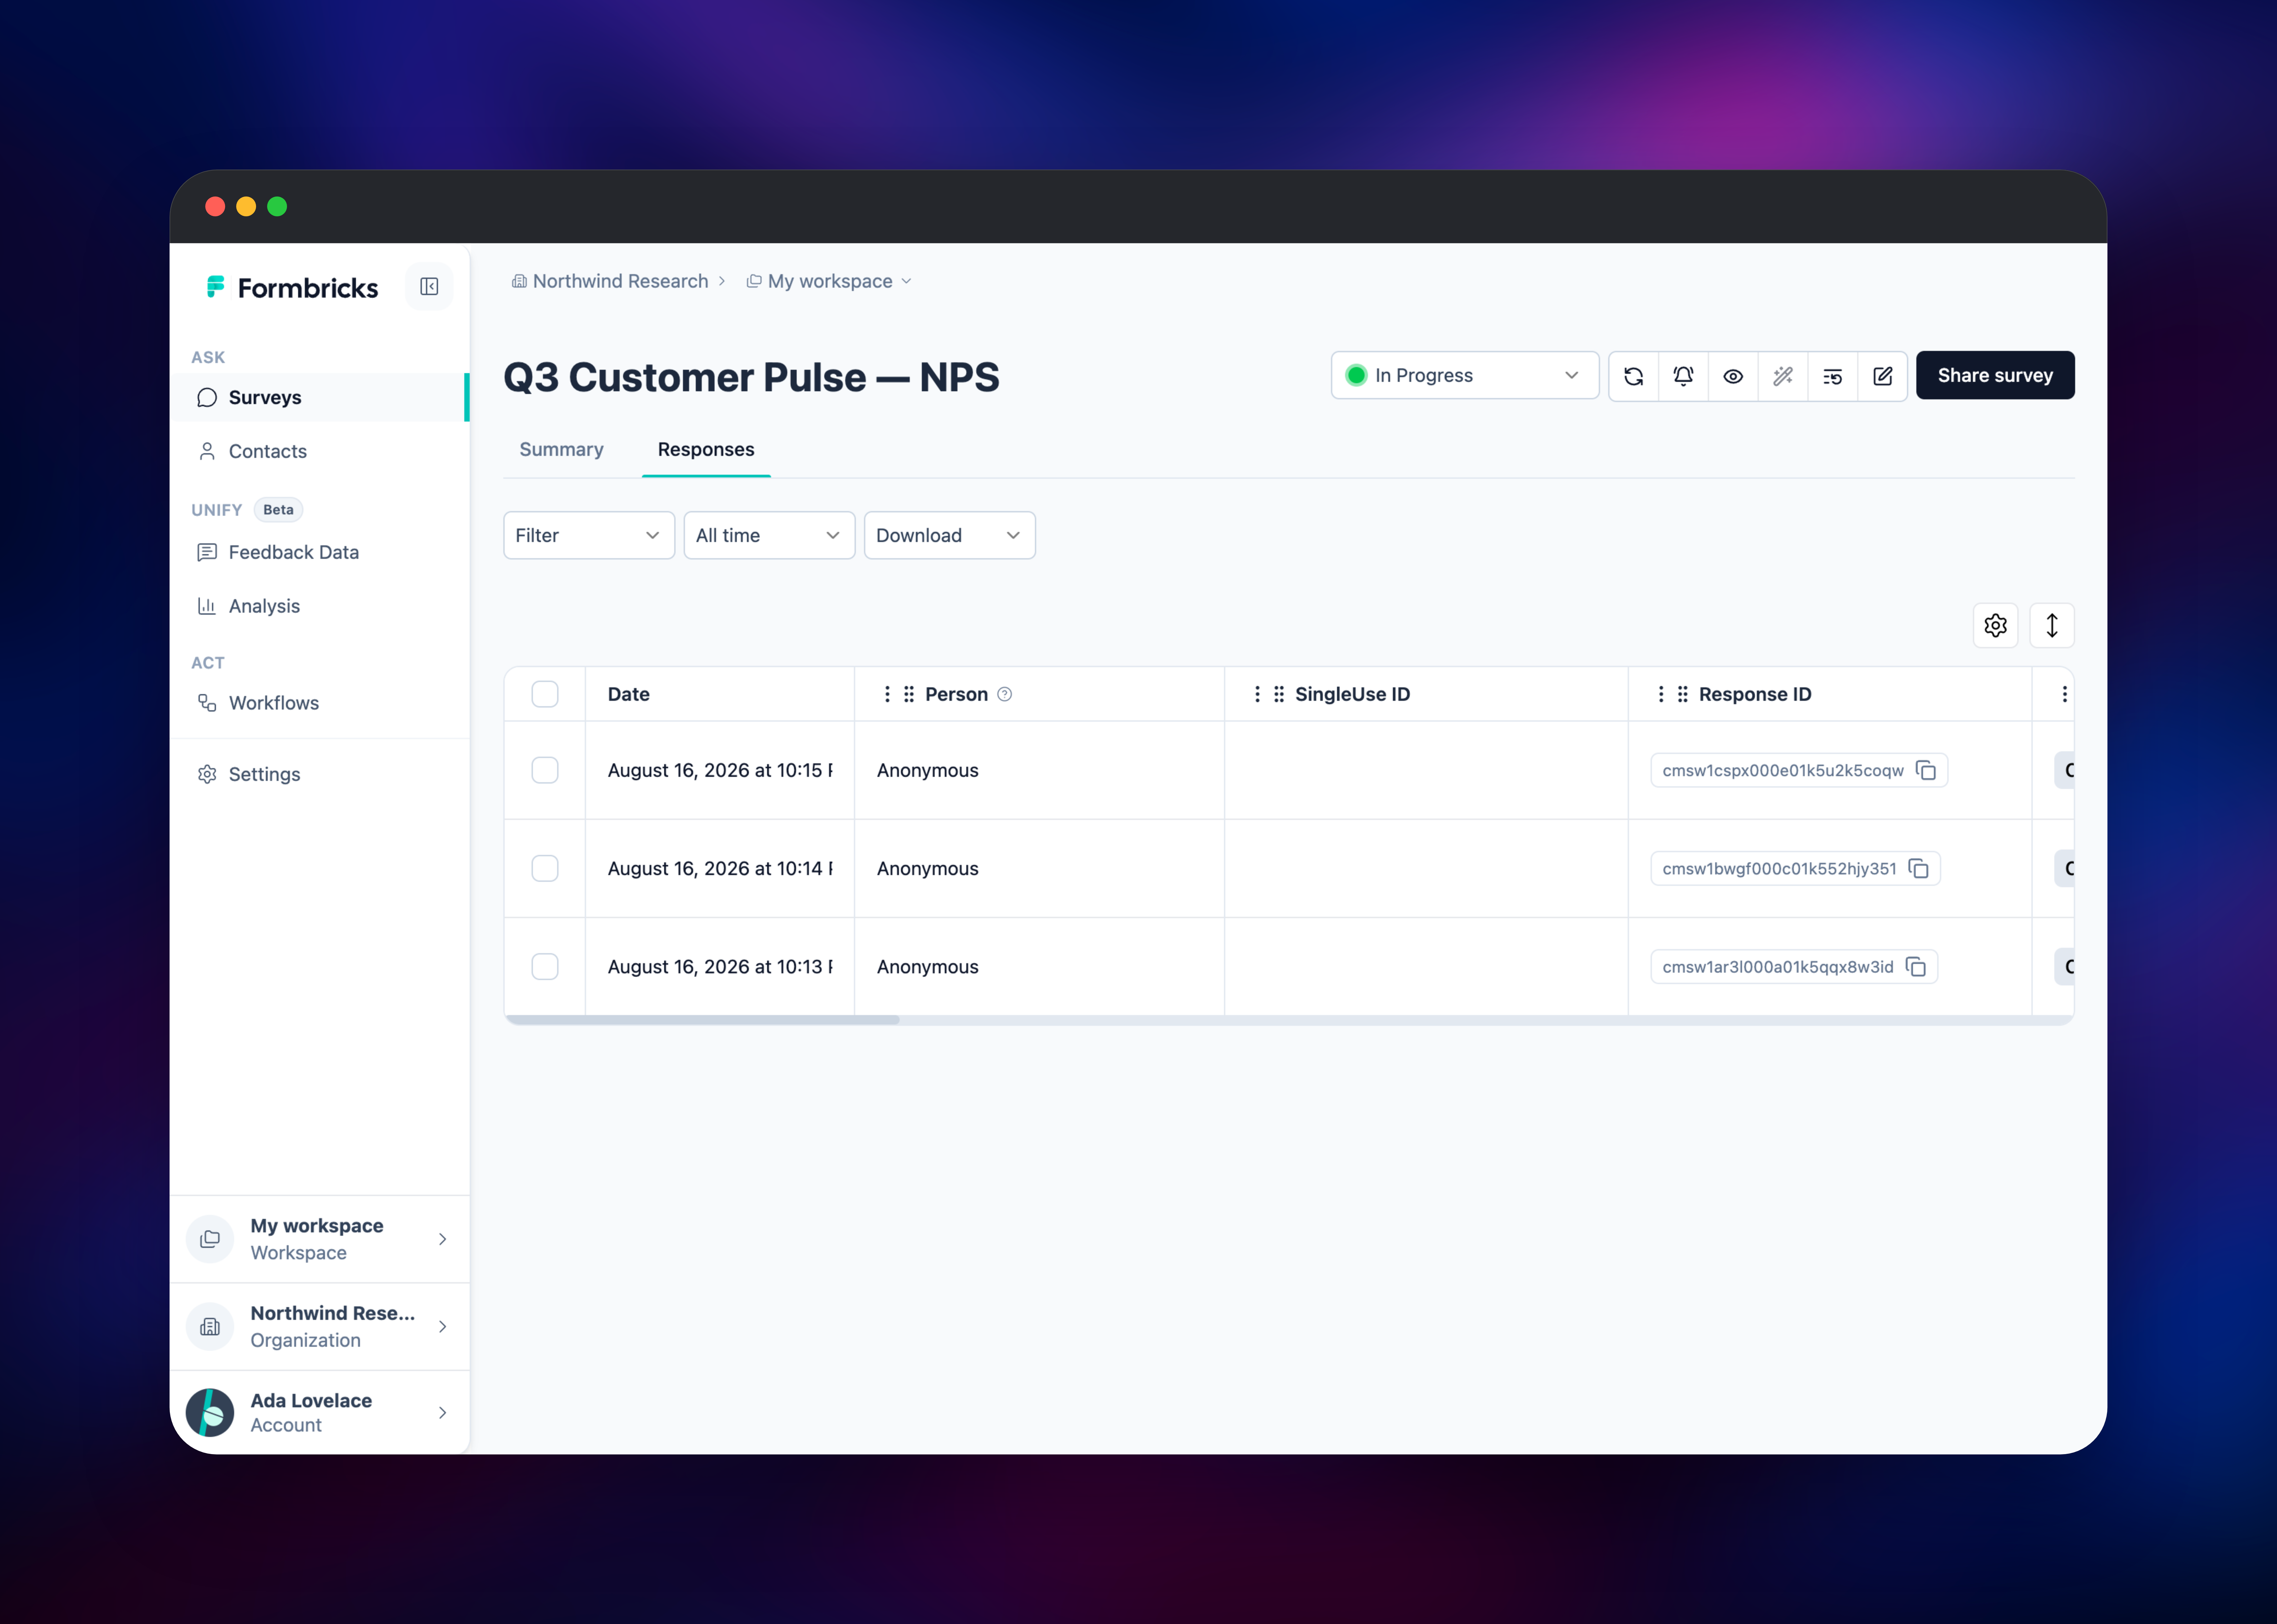Collapse the sidebar with the panel icon
The height and width of the screenshot is (1624, 2277).
(x=429, y=287)
